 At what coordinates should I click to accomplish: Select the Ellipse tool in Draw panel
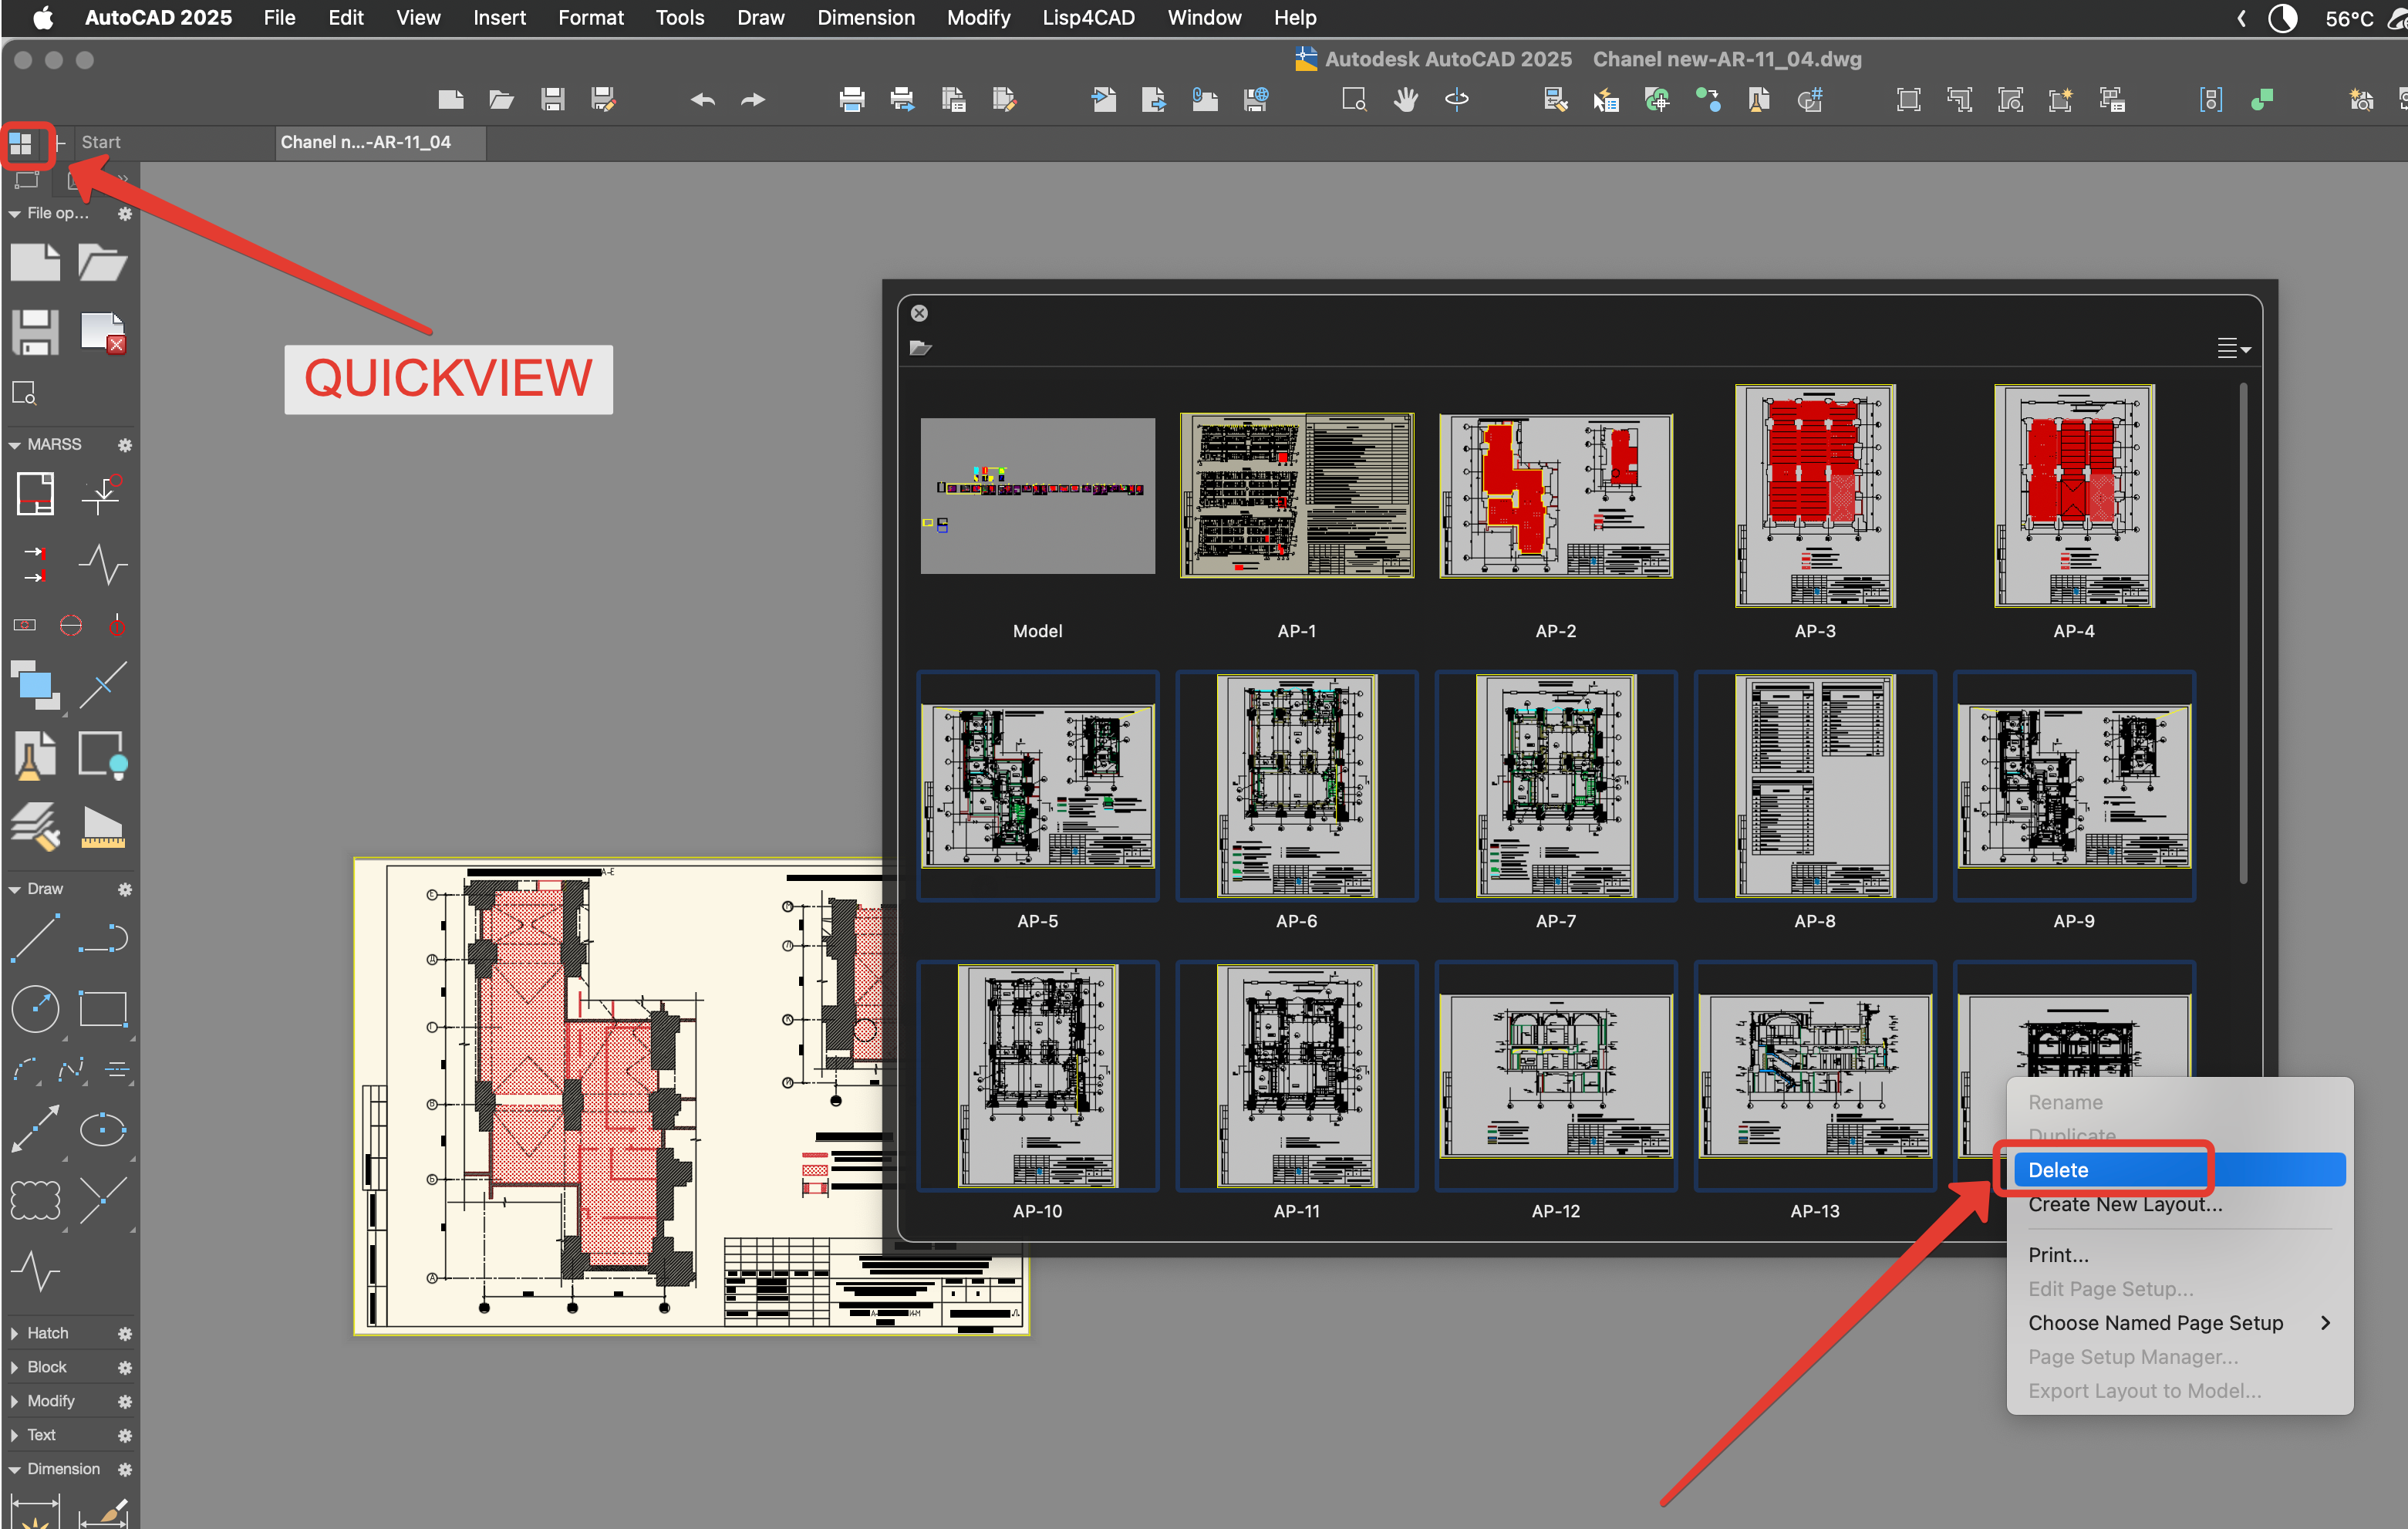pyautogui.click(x=103, y=1130)
